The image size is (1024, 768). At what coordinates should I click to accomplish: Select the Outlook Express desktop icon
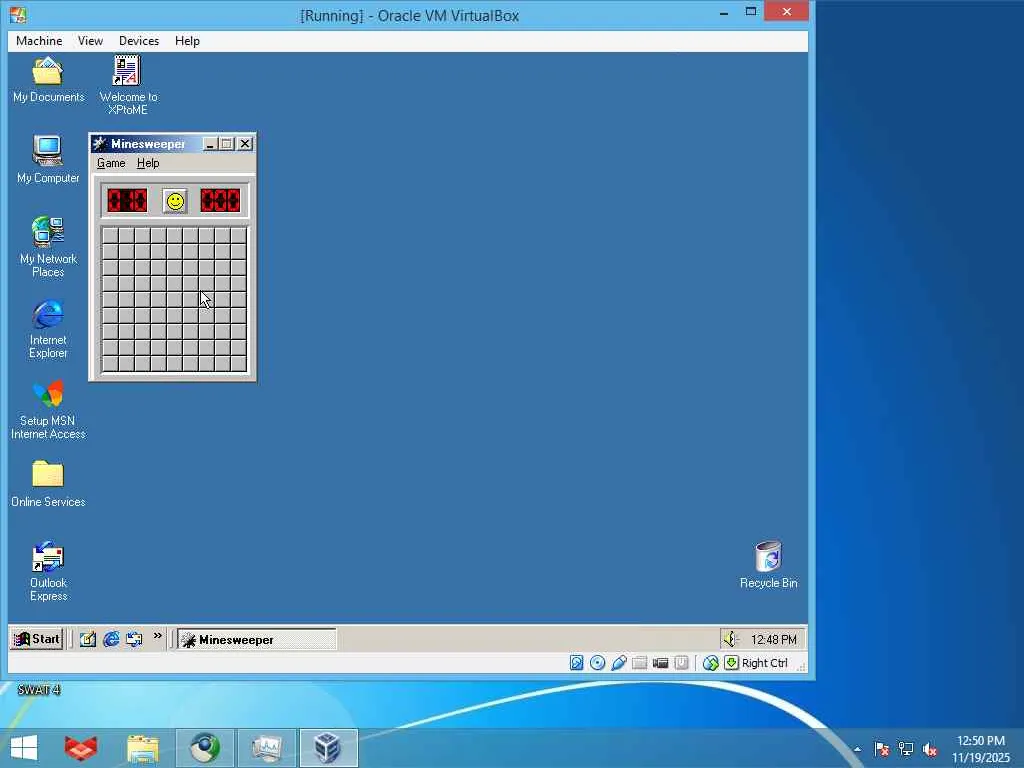coord(48,571)
